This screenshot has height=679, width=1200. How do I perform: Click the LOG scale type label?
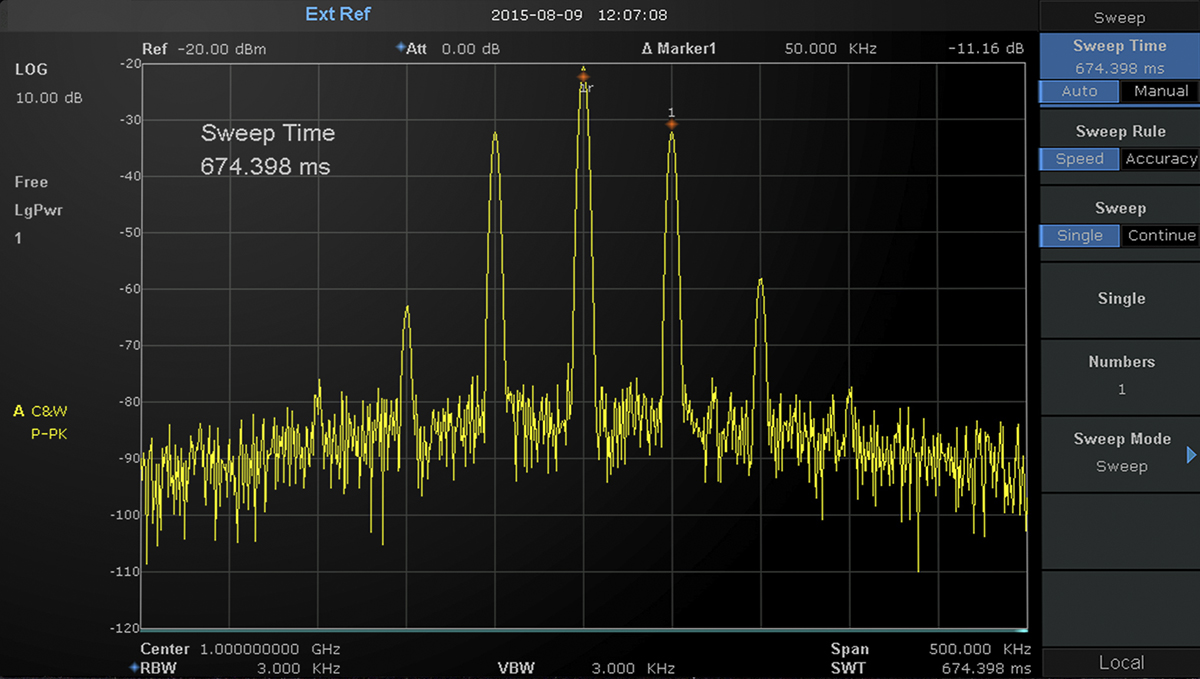coord(31,69)
